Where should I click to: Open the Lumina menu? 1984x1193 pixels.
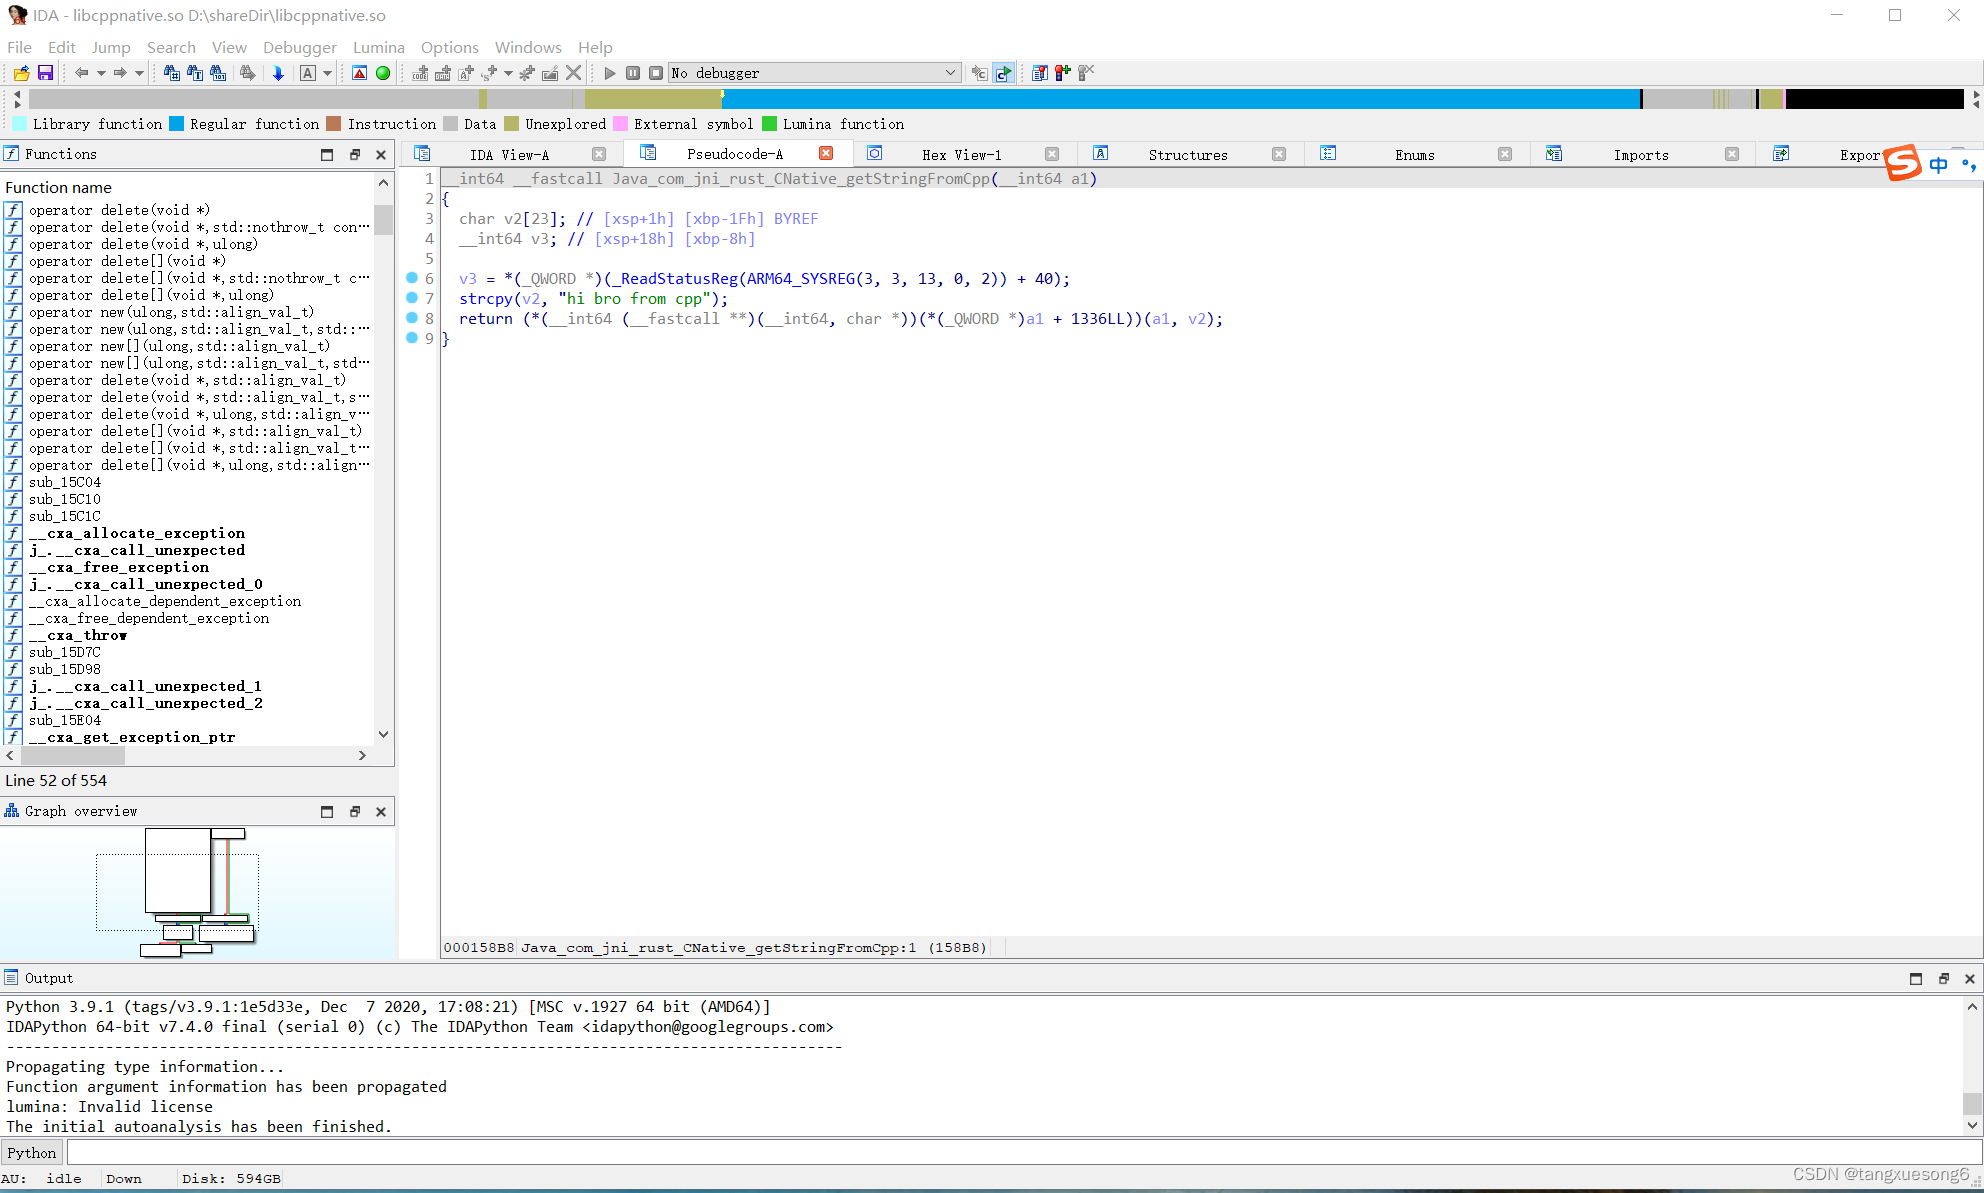(x=379, y=47)
